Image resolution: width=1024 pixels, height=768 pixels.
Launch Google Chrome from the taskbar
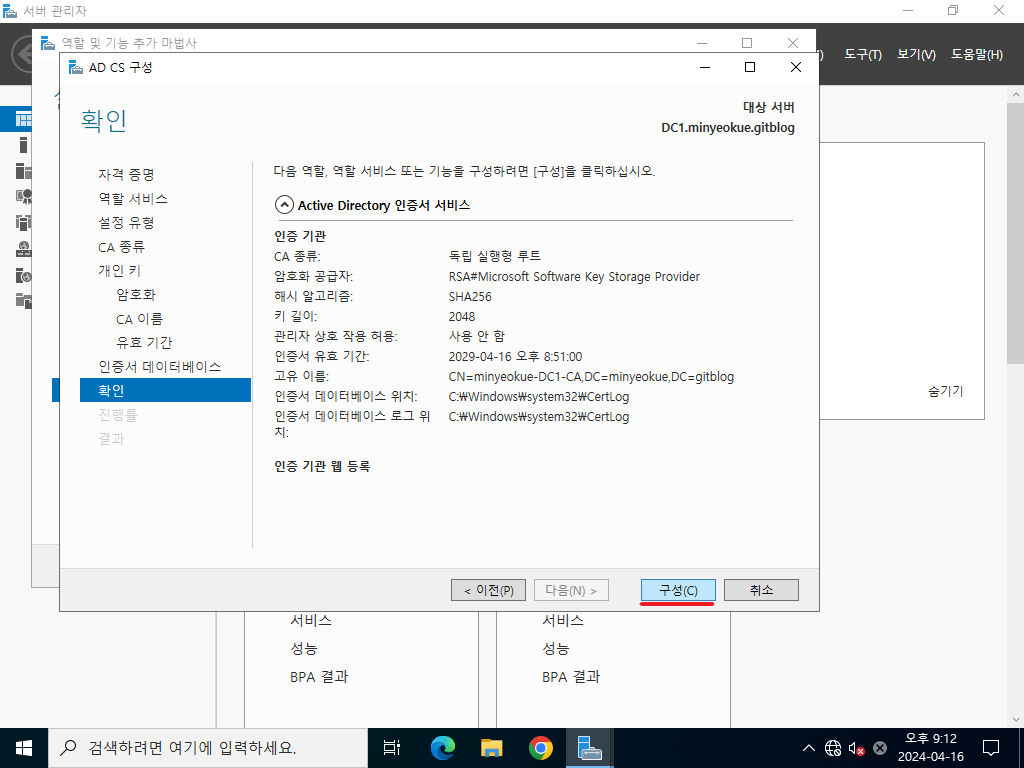[x=540, y=748]
